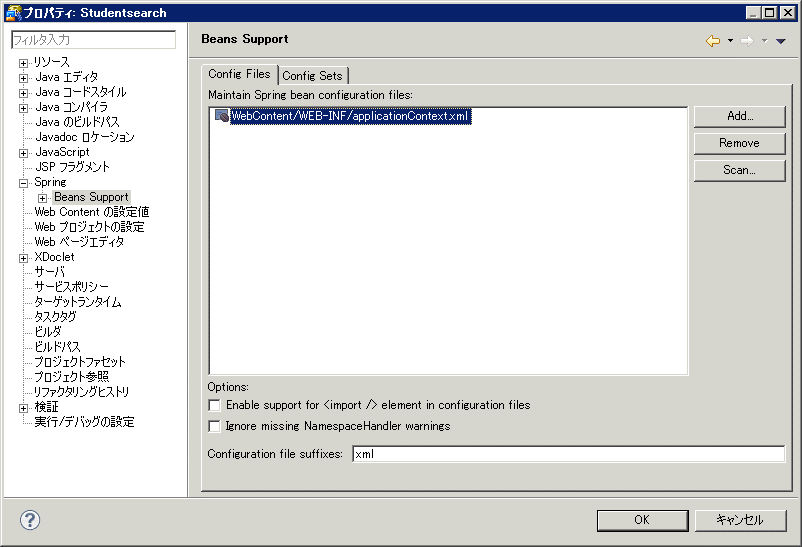This screenshot has width=802, height=547.
Task: Open the back history dropdown arrow
Action: click(730, 41)
